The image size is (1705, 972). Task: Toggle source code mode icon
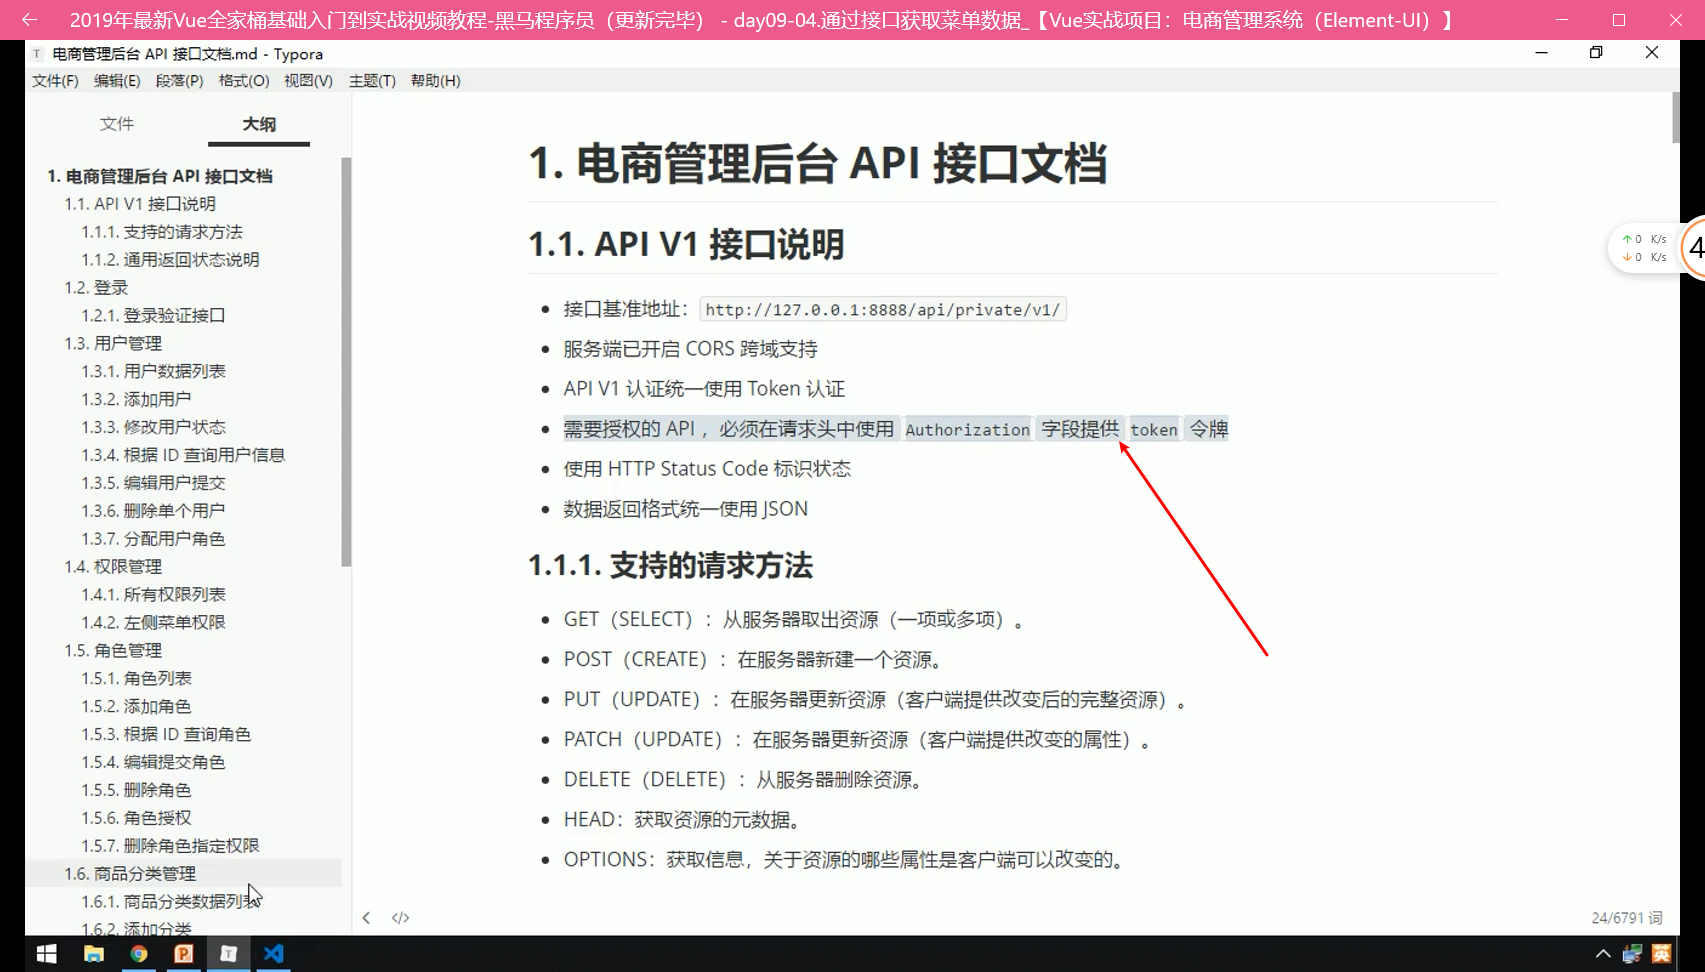400,918
